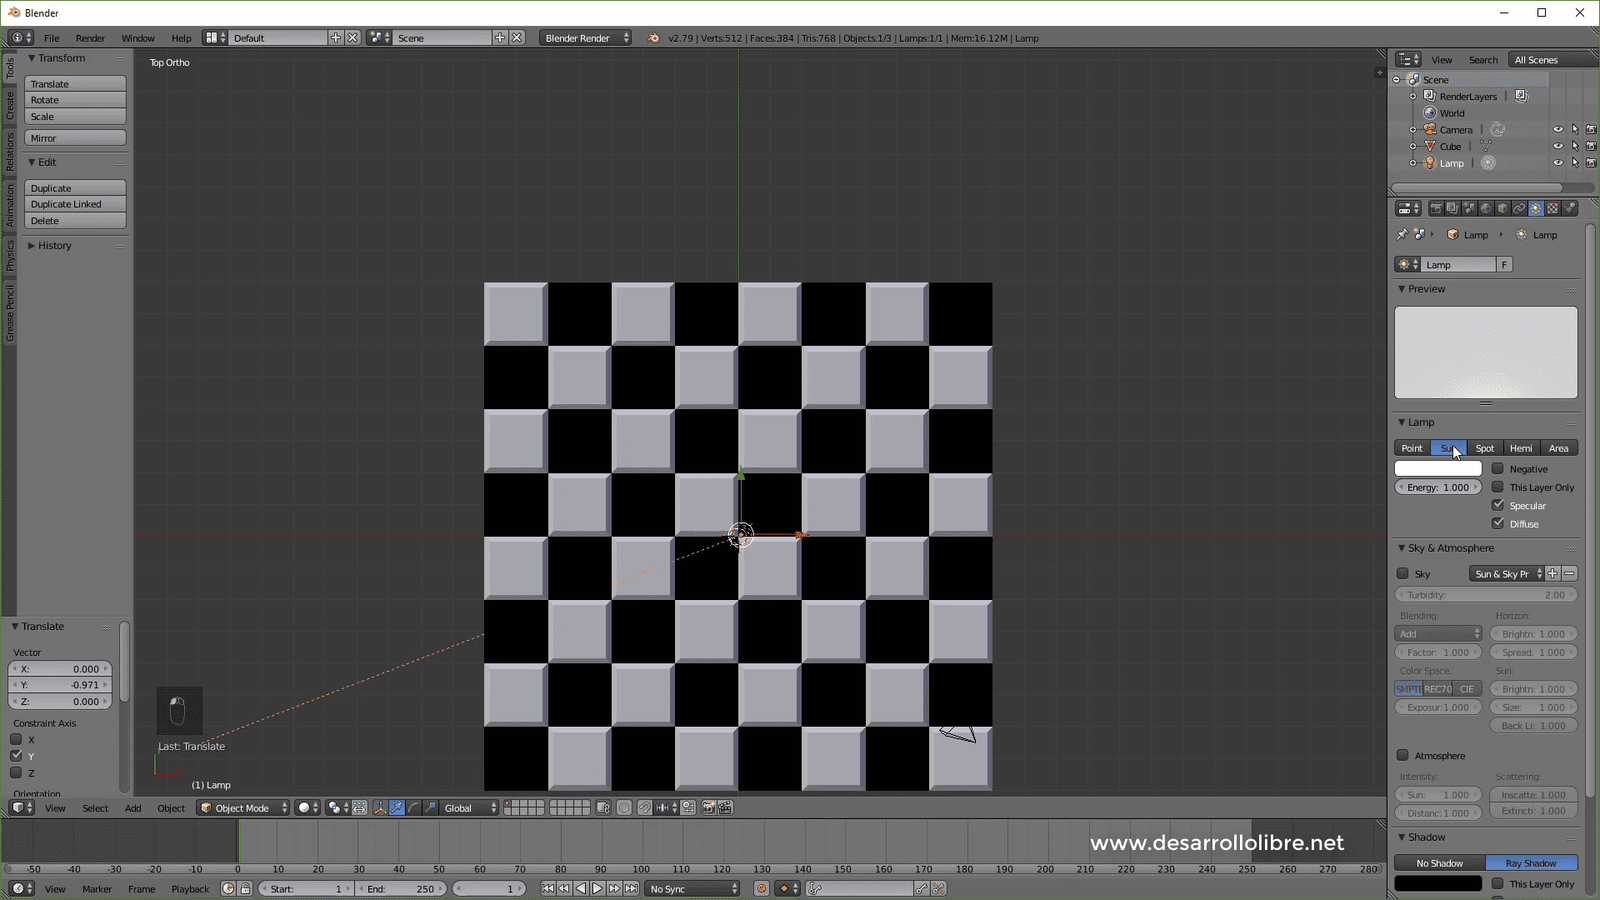This screenshot has height=900, width=1600.
Task: Click the Lamp data icon in outliner
Action: tap(1488, 163)
